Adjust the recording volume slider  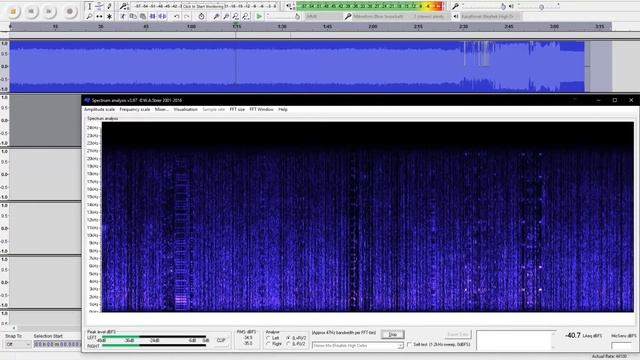click(x=484, y=6)
